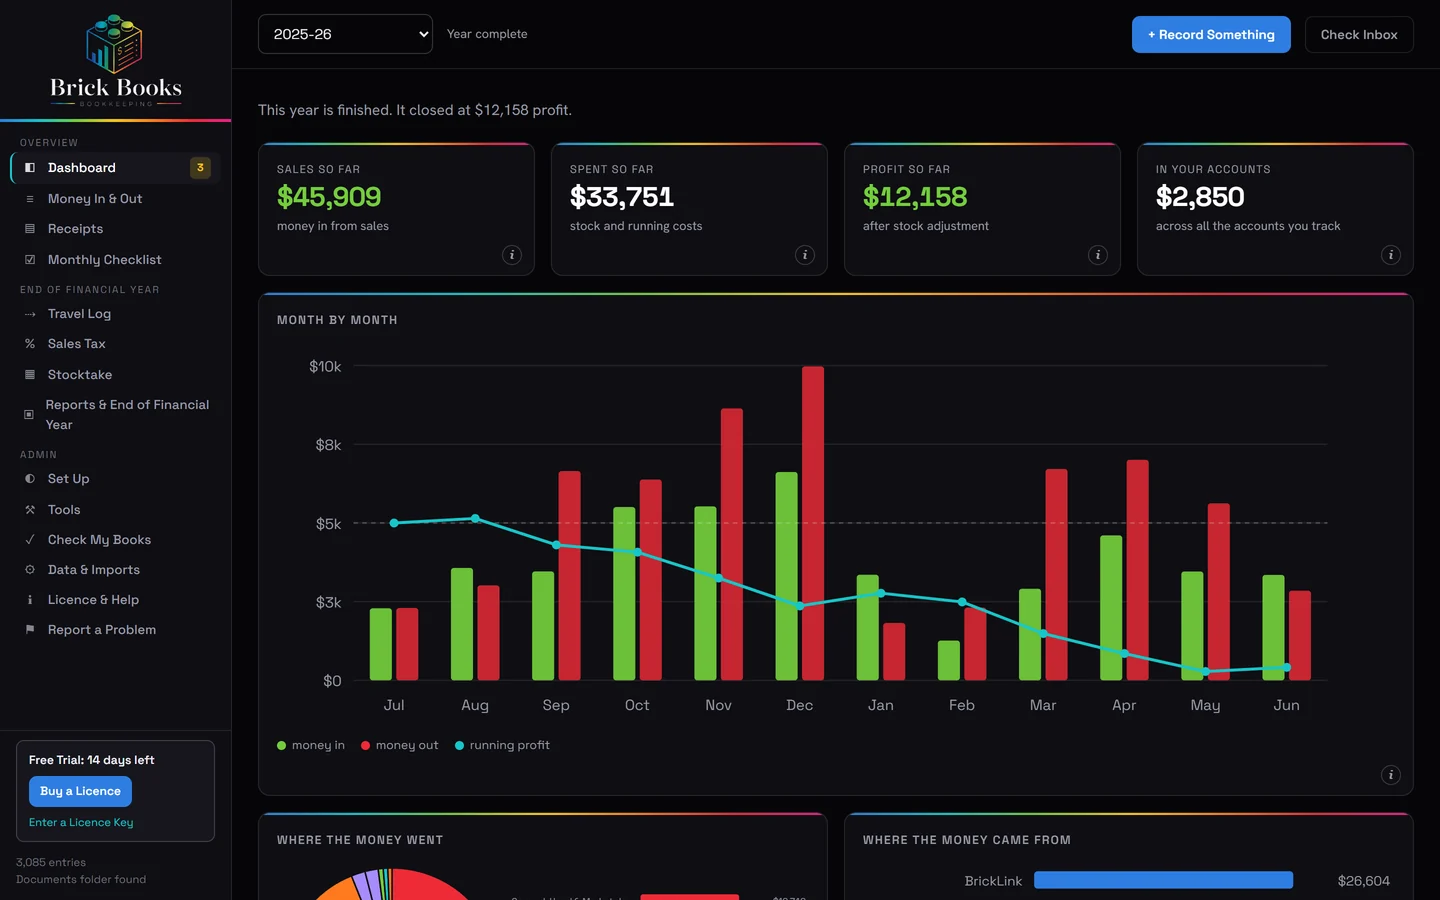This screenshot has height=900, width=1440.
Task: Open info icon on Sales So Far card
Action: 512,255
